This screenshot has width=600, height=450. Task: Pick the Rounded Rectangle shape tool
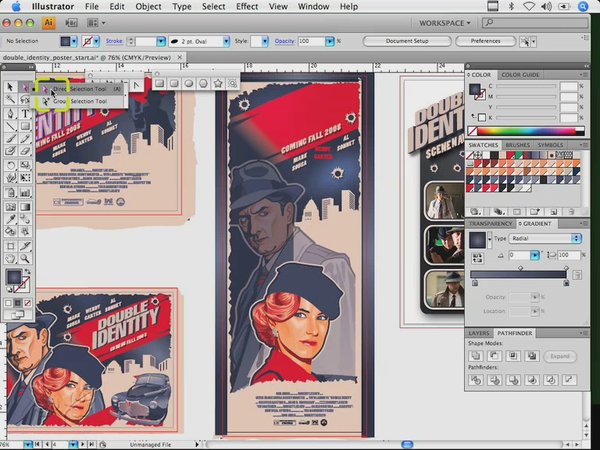pyautogui.click(x=175, y=82)
